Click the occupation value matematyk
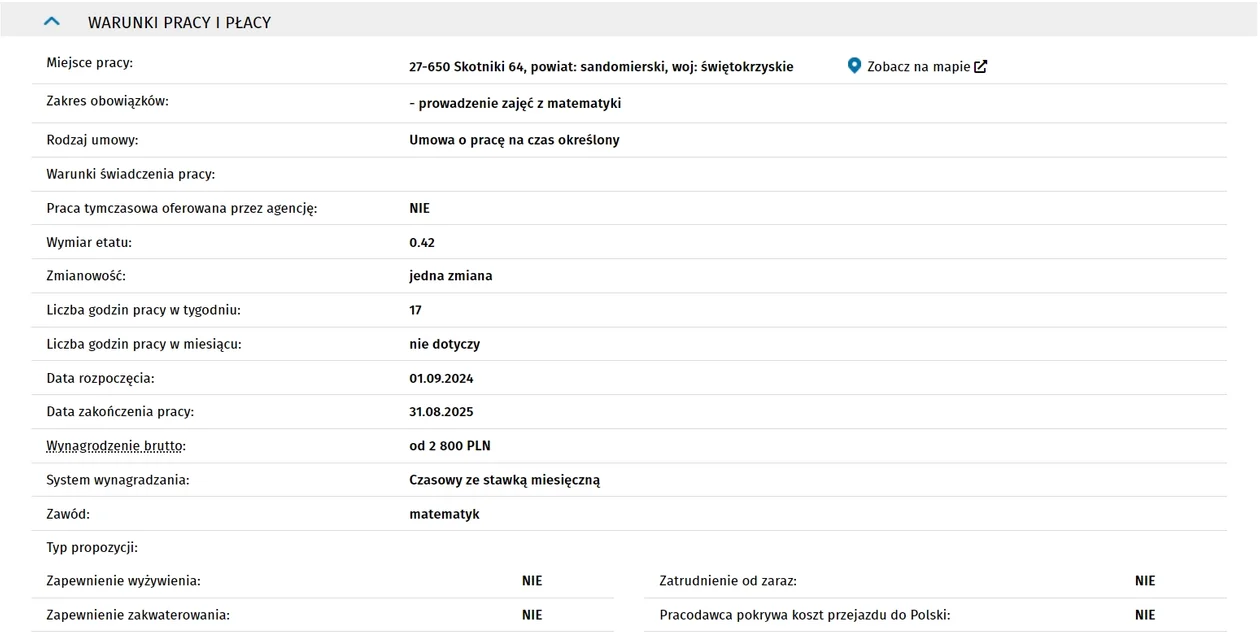Viewport: 1260px width, 639px height. [444, 514]
